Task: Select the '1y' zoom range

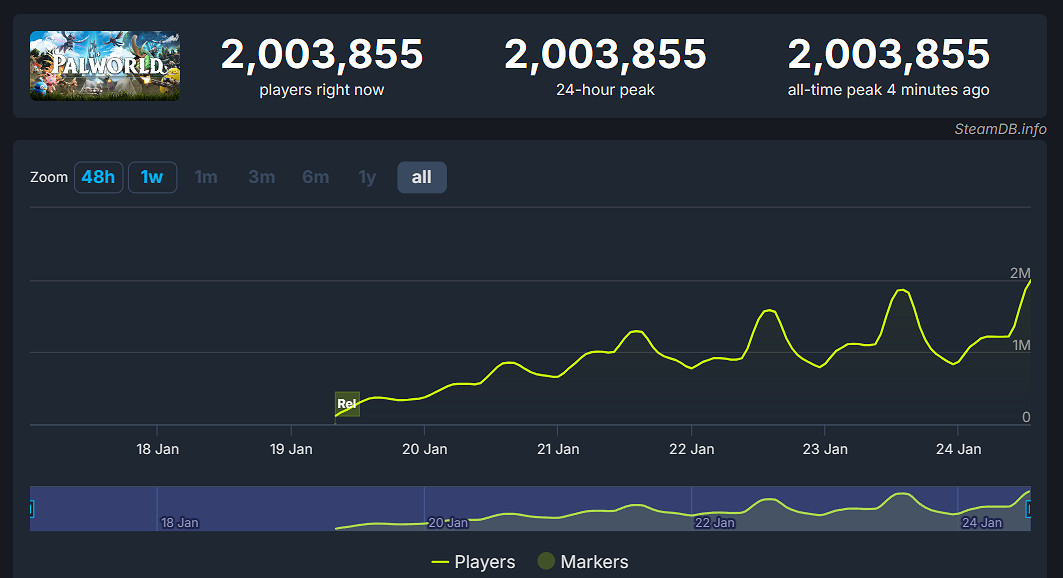Action: 366,177
